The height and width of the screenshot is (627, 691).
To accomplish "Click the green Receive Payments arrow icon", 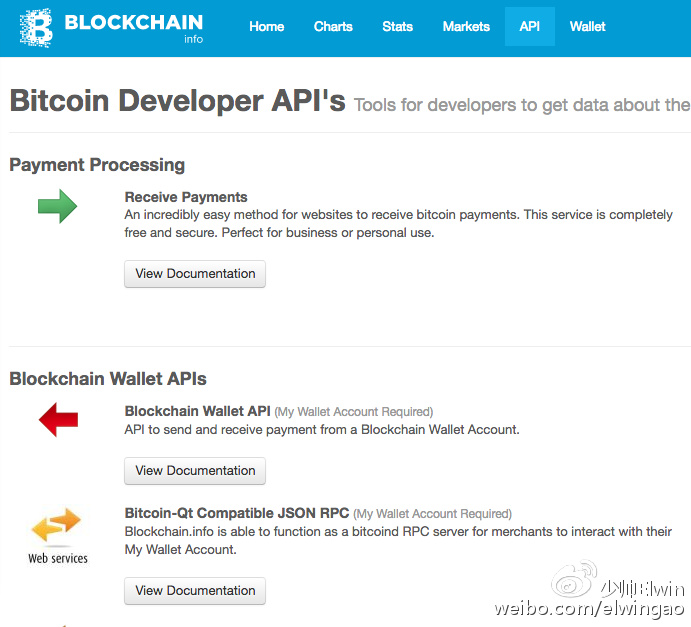I will [x=58, y=207].
